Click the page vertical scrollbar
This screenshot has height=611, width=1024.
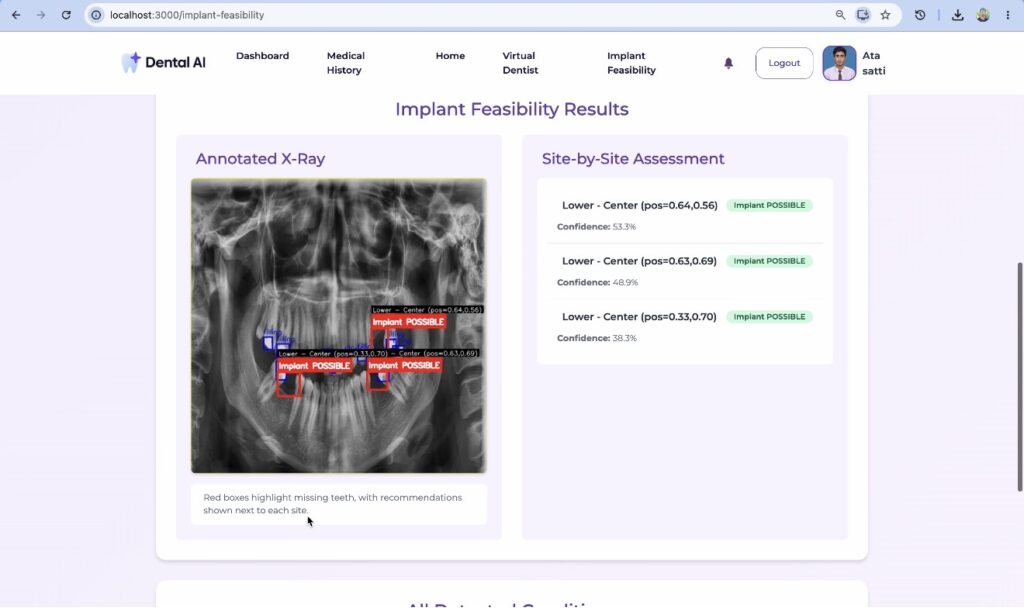click(1019, 377)
